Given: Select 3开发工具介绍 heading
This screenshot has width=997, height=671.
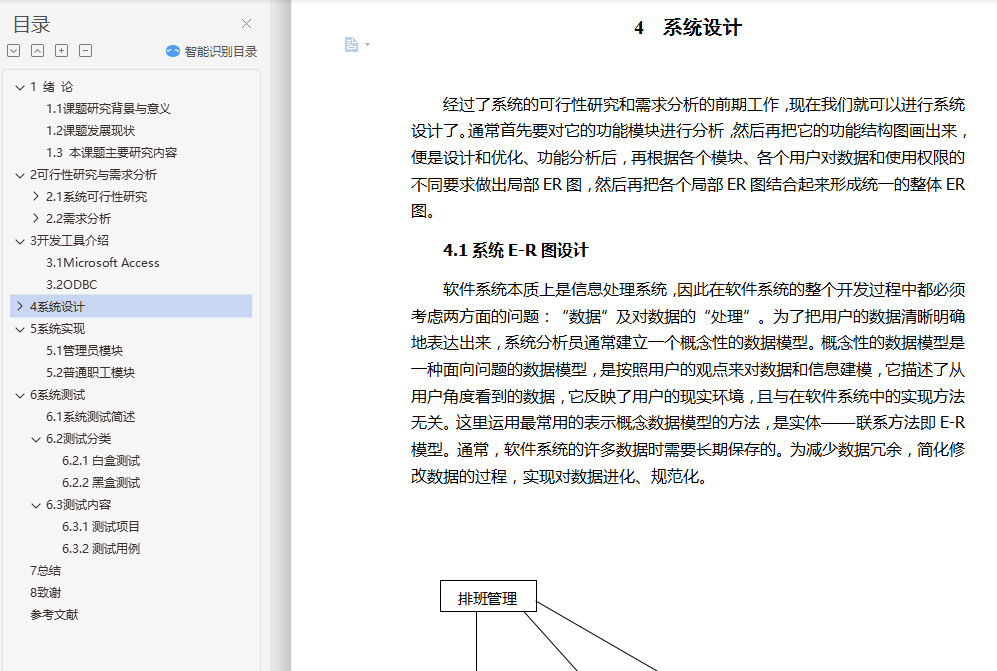Looking at the screenshot, I should [69, 240].
